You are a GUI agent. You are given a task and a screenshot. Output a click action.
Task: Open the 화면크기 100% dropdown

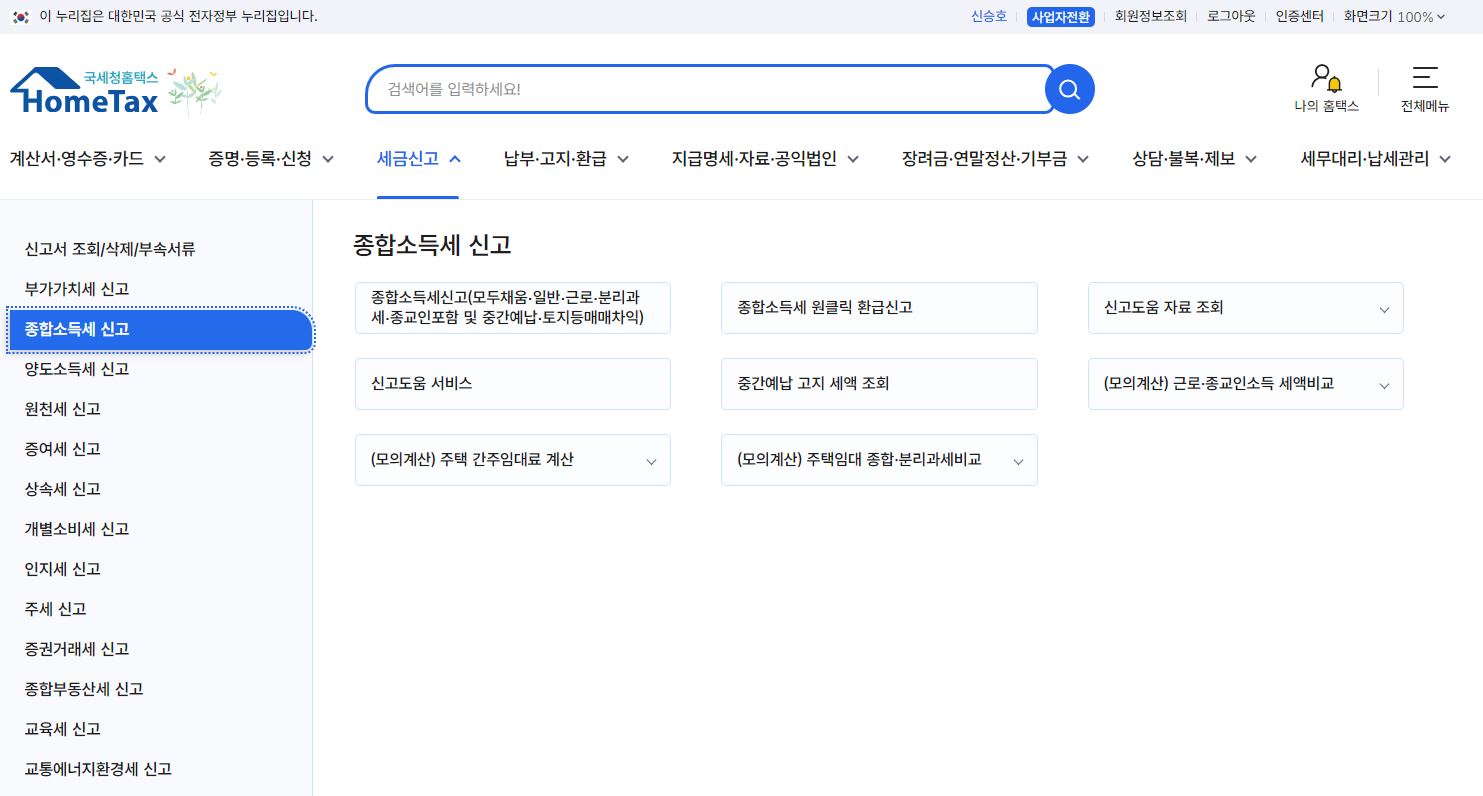(x=1395, y=16)
